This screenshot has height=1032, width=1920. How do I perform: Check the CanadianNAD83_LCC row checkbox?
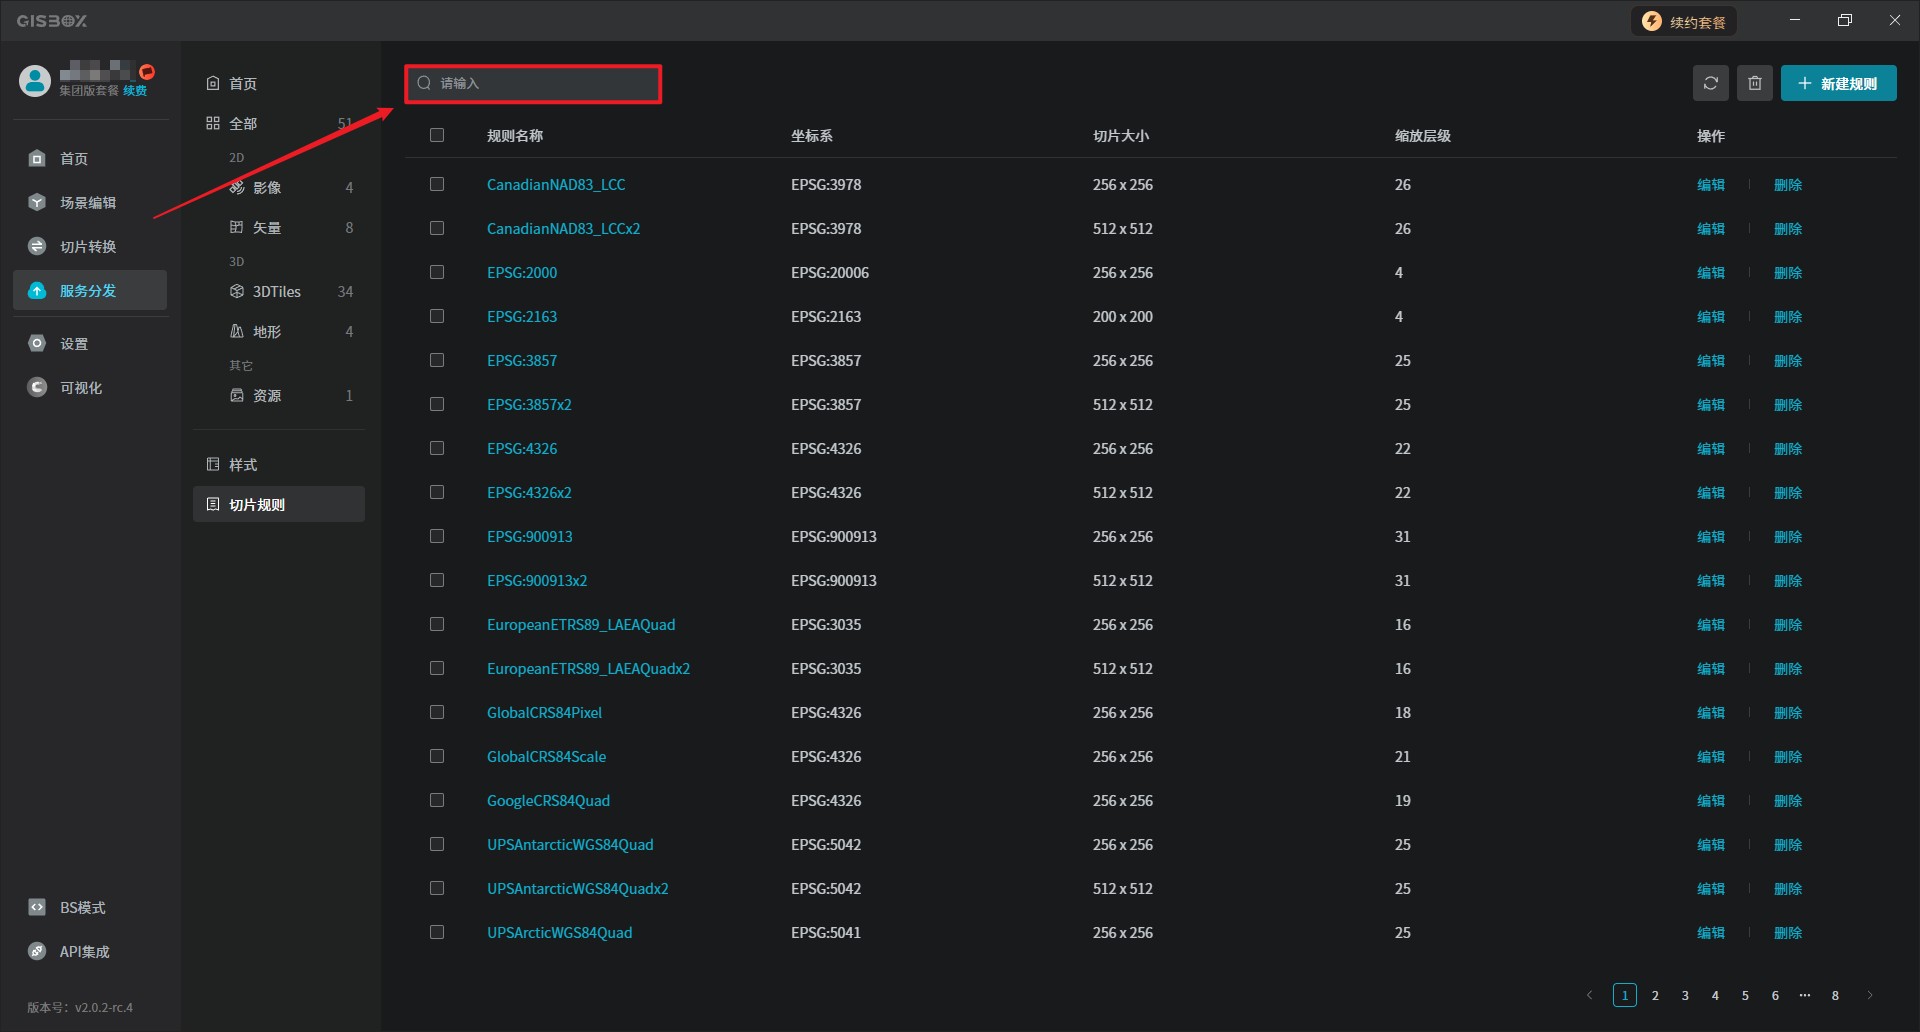click(437, 184)
